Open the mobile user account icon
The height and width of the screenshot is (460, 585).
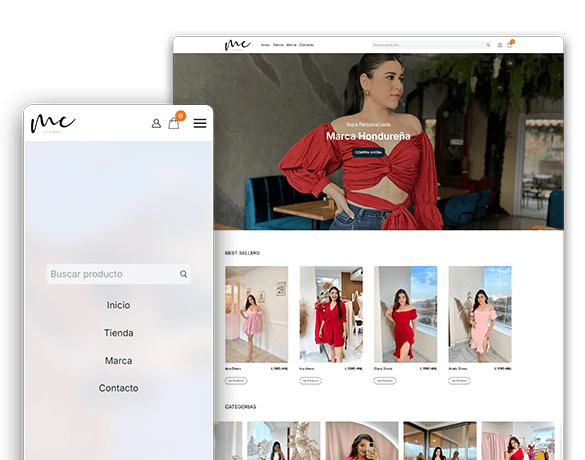coord(156,123)
